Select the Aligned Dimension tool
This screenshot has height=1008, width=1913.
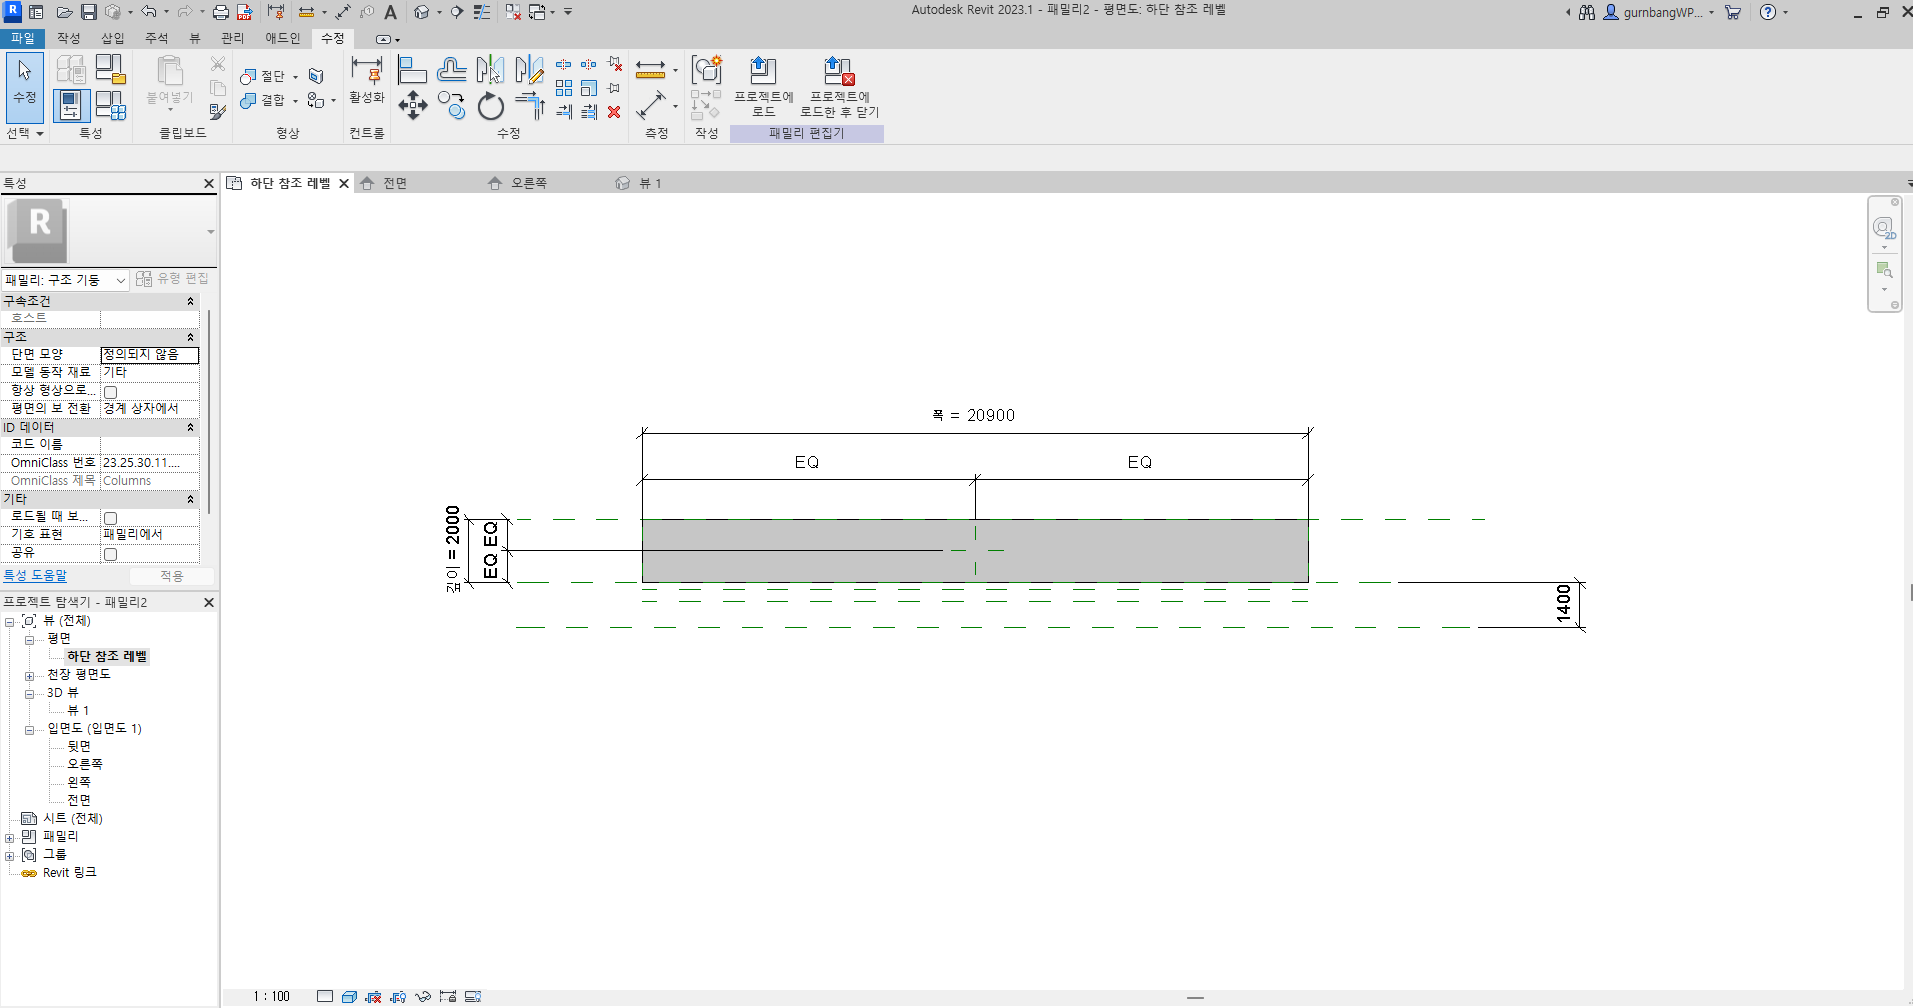point(651,105)
